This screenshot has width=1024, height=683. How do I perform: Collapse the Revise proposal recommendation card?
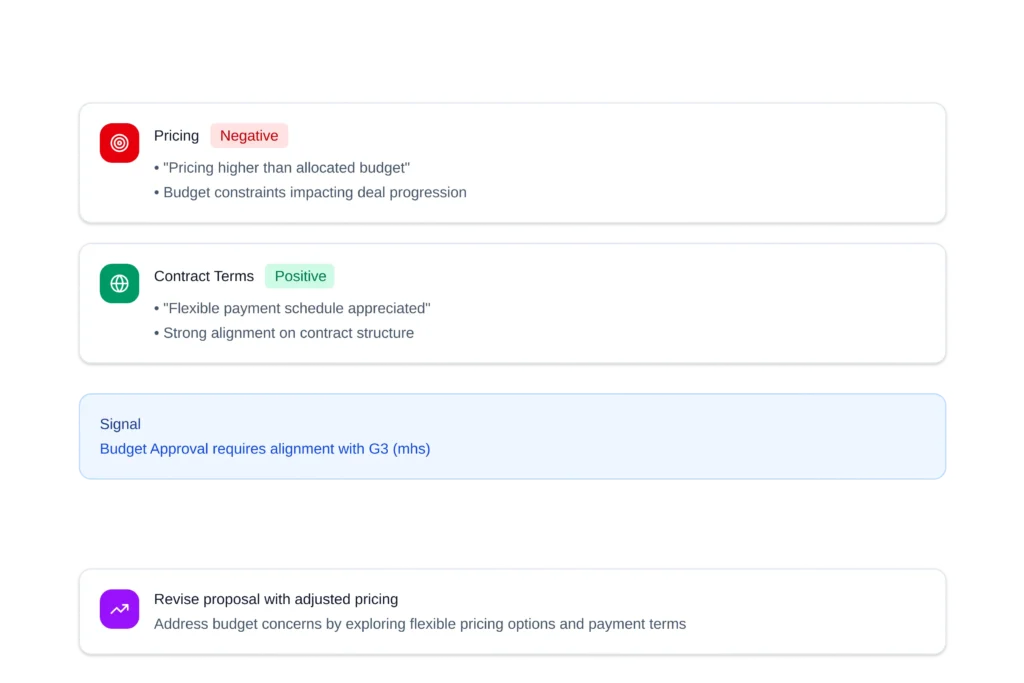click(512, 610)
